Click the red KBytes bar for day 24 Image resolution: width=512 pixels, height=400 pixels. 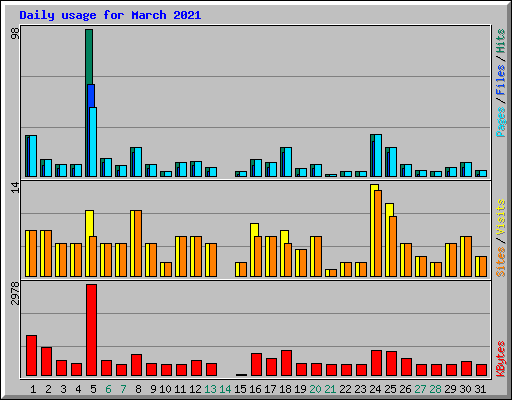coord(376,363)
